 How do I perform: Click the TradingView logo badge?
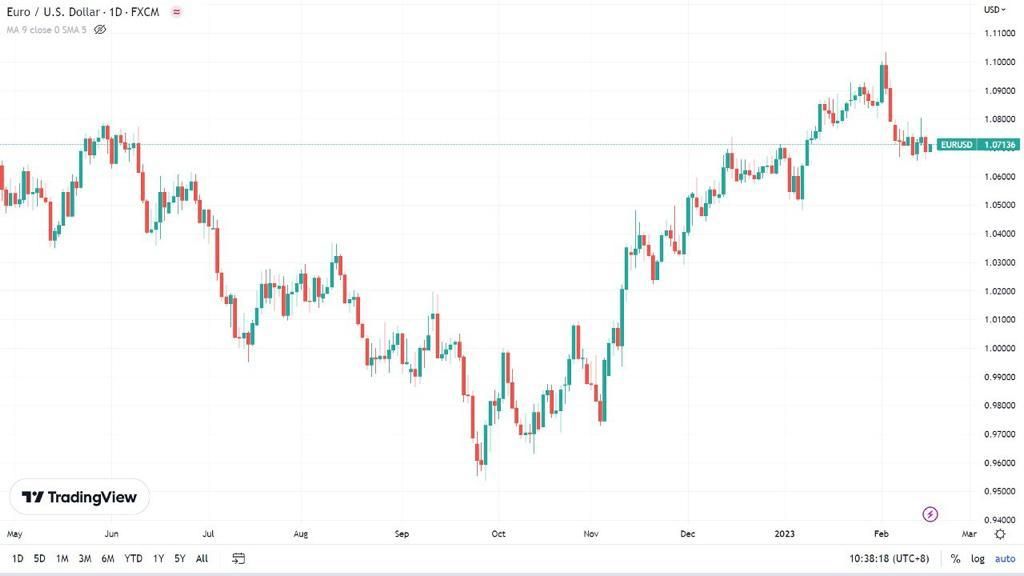coord(79,497)
